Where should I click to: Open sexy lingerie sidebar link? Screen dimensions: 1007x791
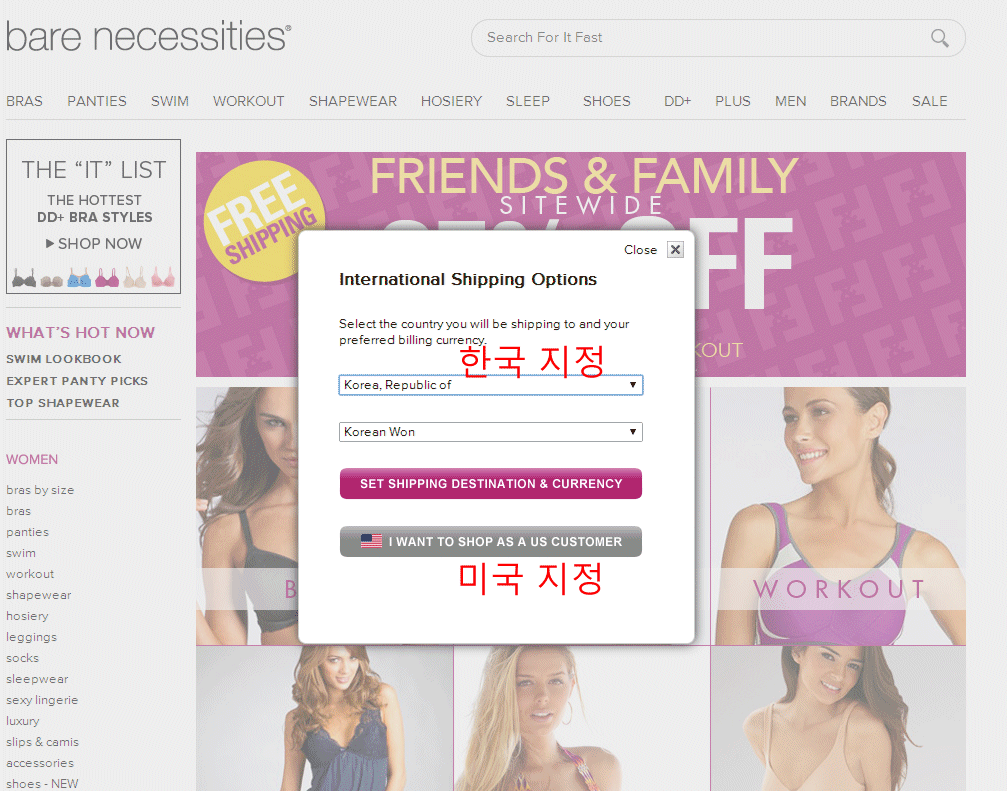coord(42,700)
